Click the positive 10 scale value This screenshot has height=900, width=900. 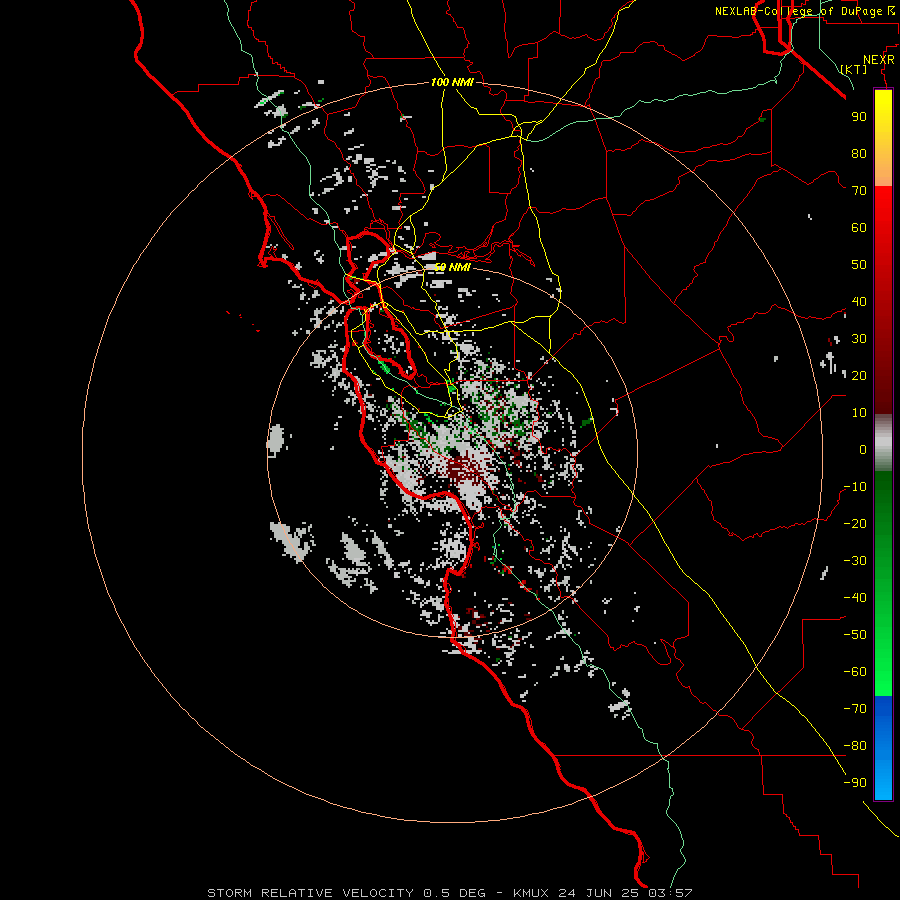(859, 413)
